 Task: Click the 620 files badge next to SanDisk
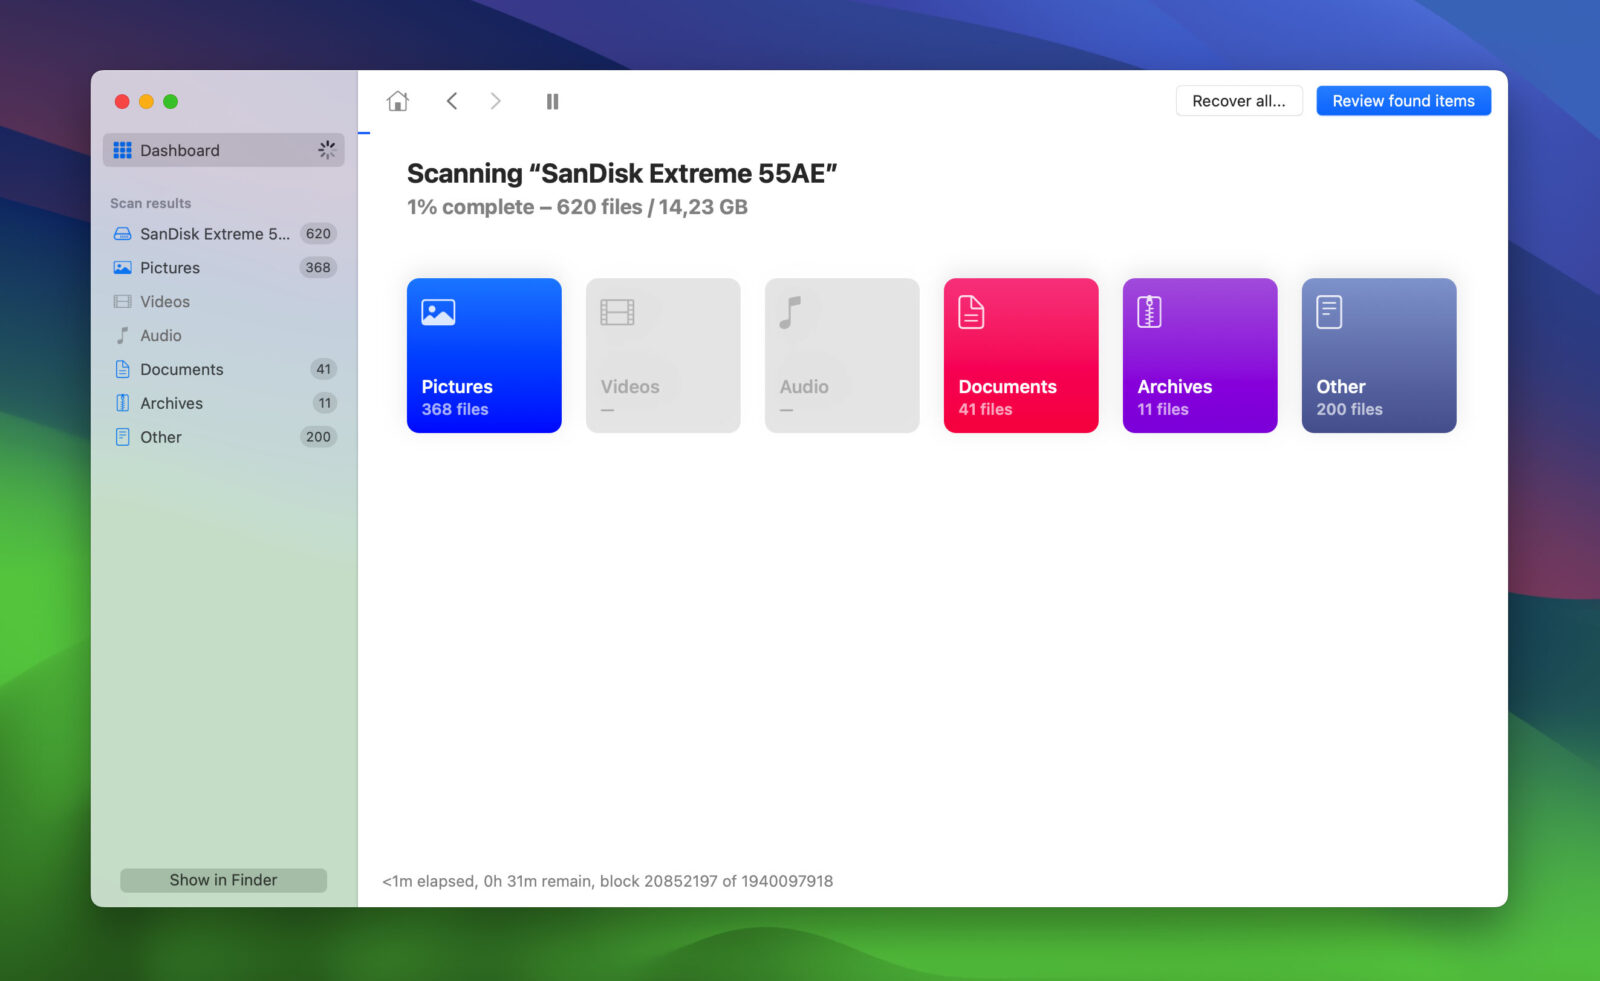pos(318,233)
